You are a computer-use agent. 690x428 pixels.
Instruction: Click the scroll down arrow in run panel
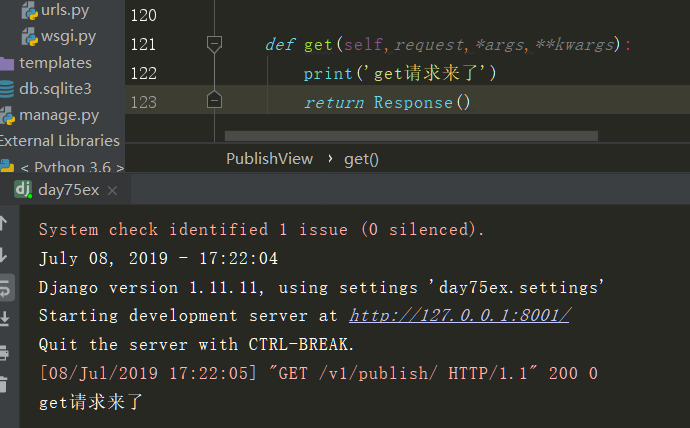coord(4,255)
